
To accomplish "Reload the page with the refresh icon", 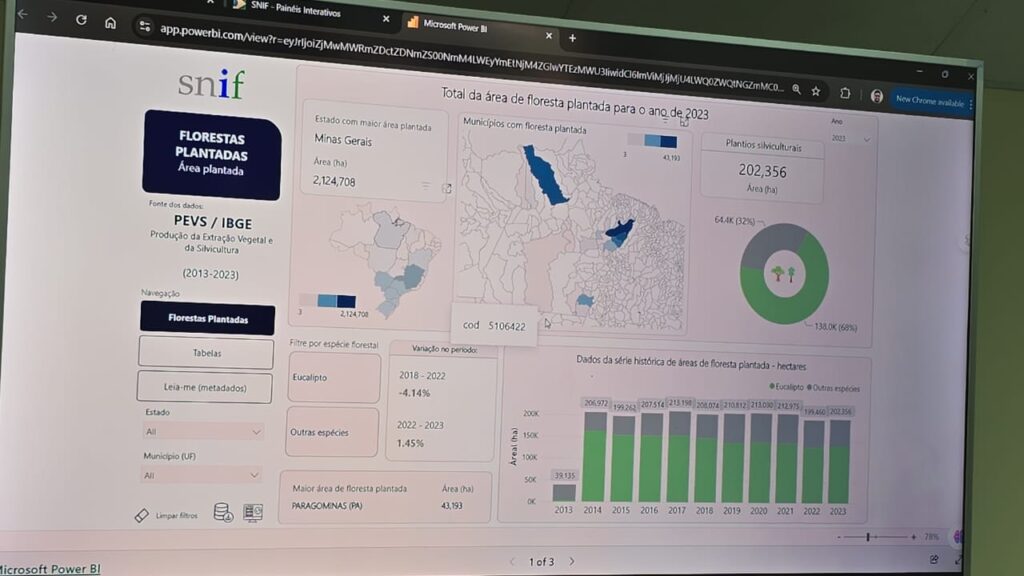I will [81, 20].
